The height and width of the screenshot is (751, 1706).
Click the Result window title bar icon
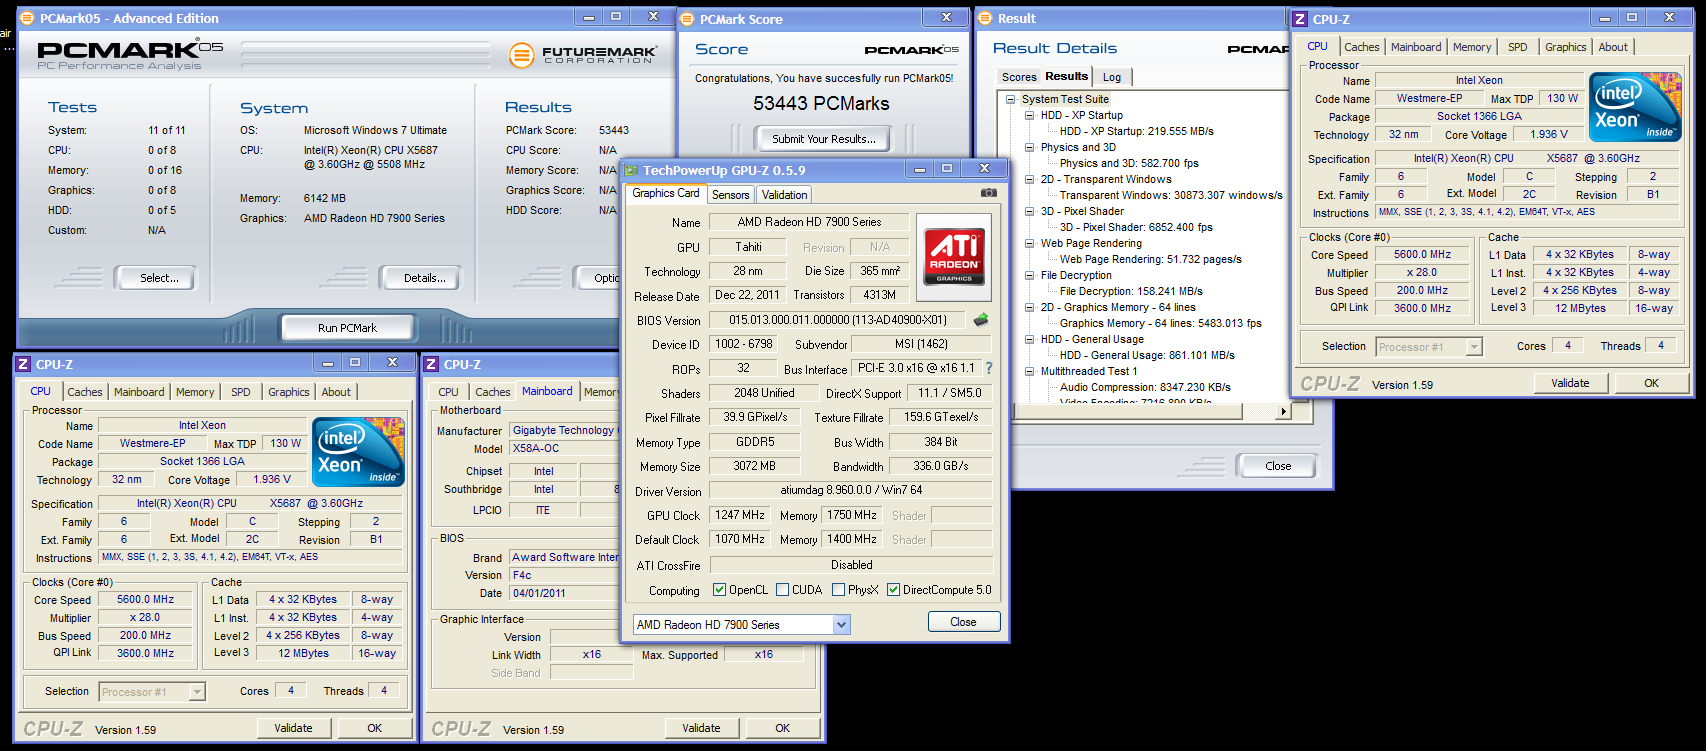tap(985, 18)
